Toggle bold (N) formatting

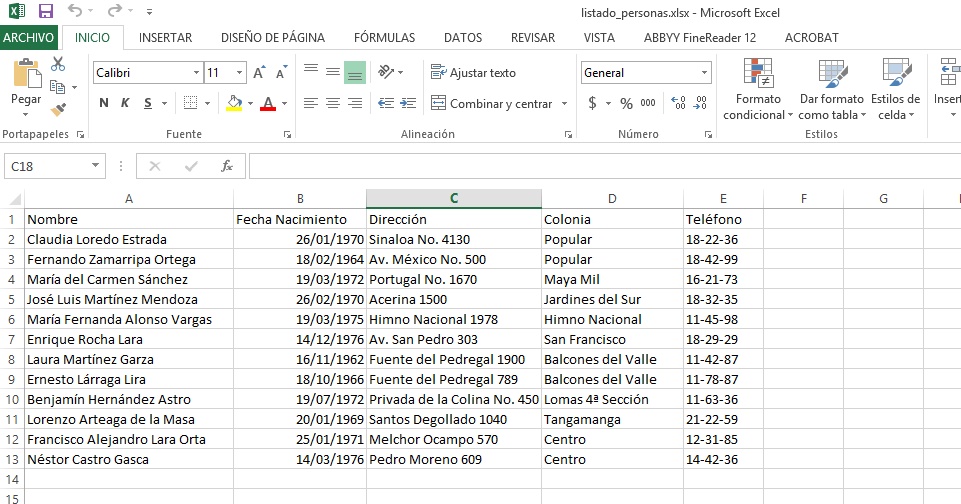pos(104,103)
